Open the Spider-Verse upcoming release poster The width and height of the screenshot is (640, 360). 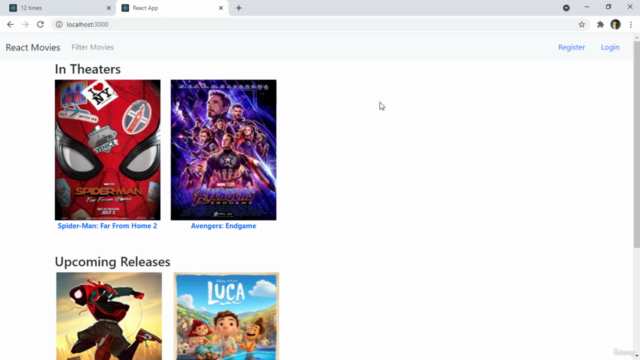coord(109,316)
